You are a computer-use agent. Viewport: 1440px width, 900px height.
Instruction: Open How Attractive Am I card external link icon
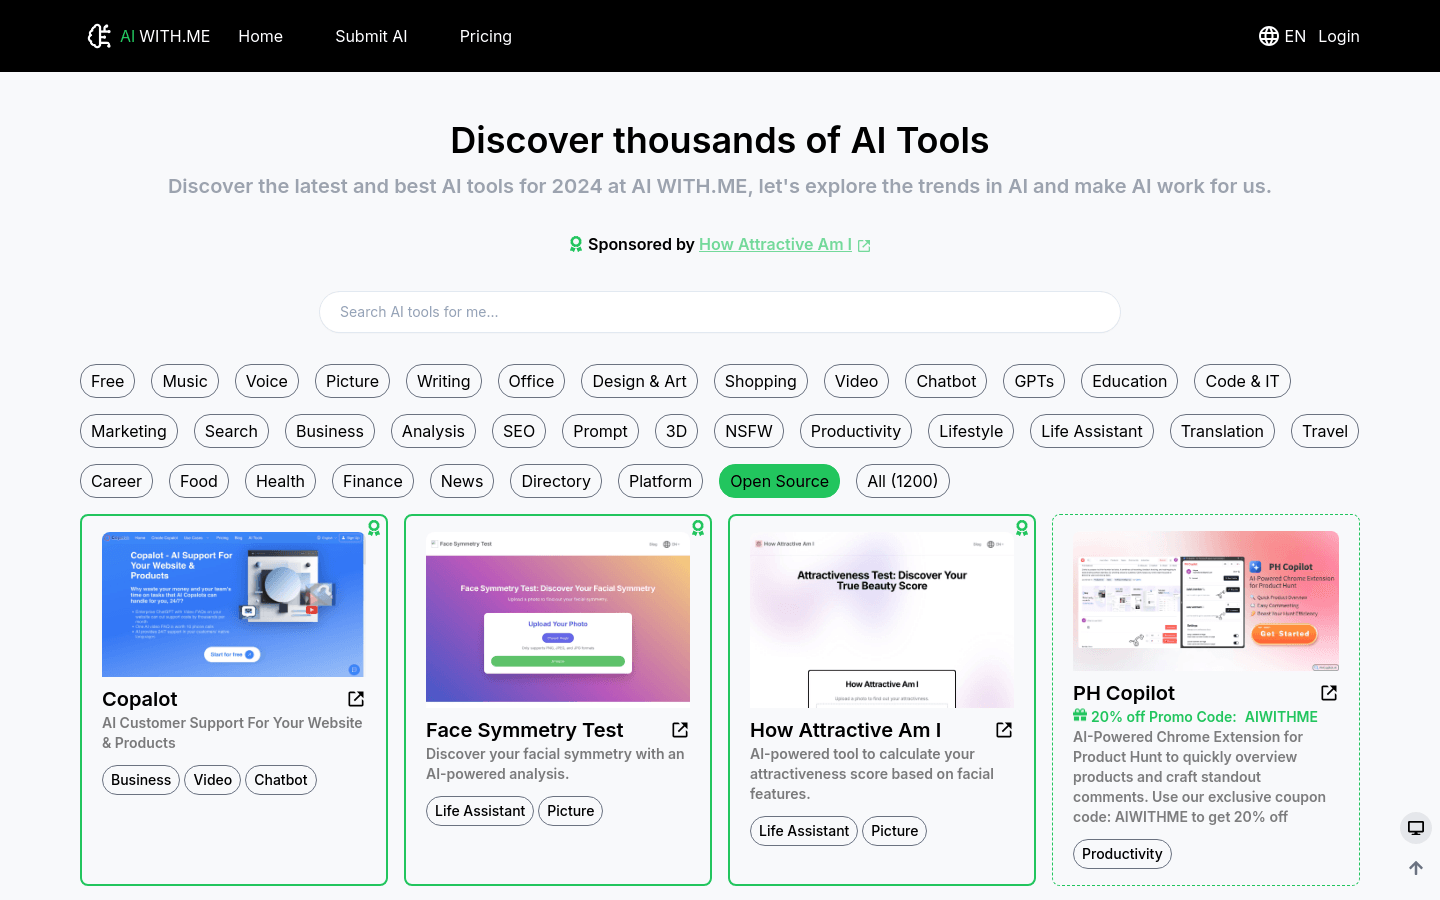(x=1004, y=730)
